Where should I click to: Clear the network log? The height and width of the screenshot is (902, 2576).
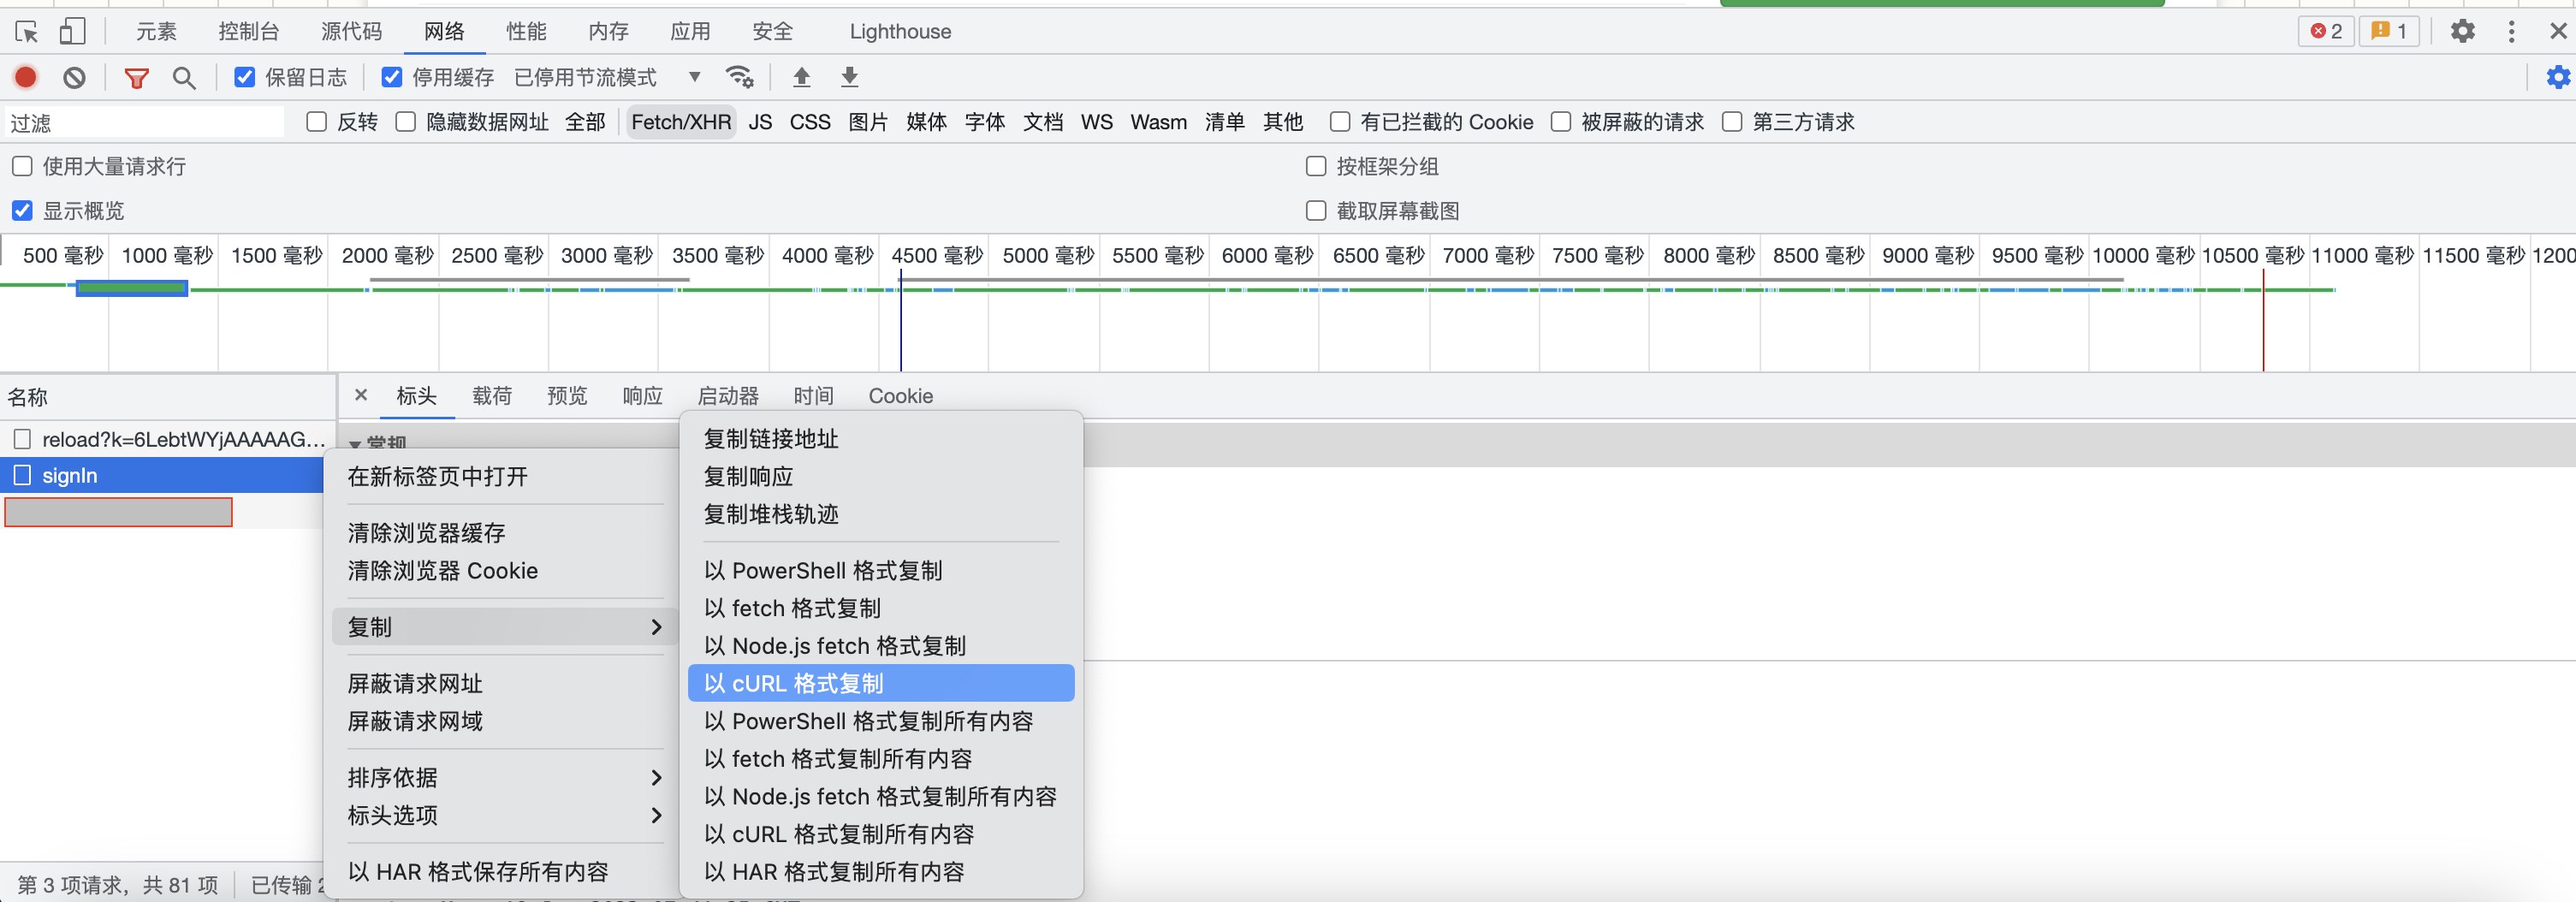coord(74,77)
